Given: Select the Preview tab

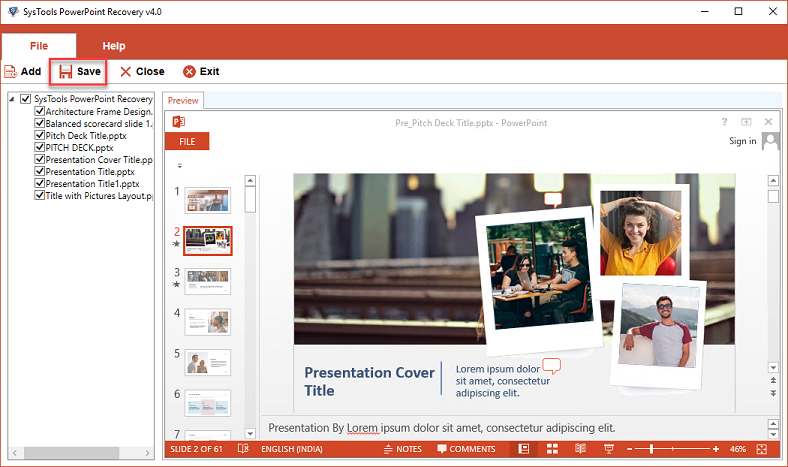Looking at the screenshot, I should click(x=183, y=100).
